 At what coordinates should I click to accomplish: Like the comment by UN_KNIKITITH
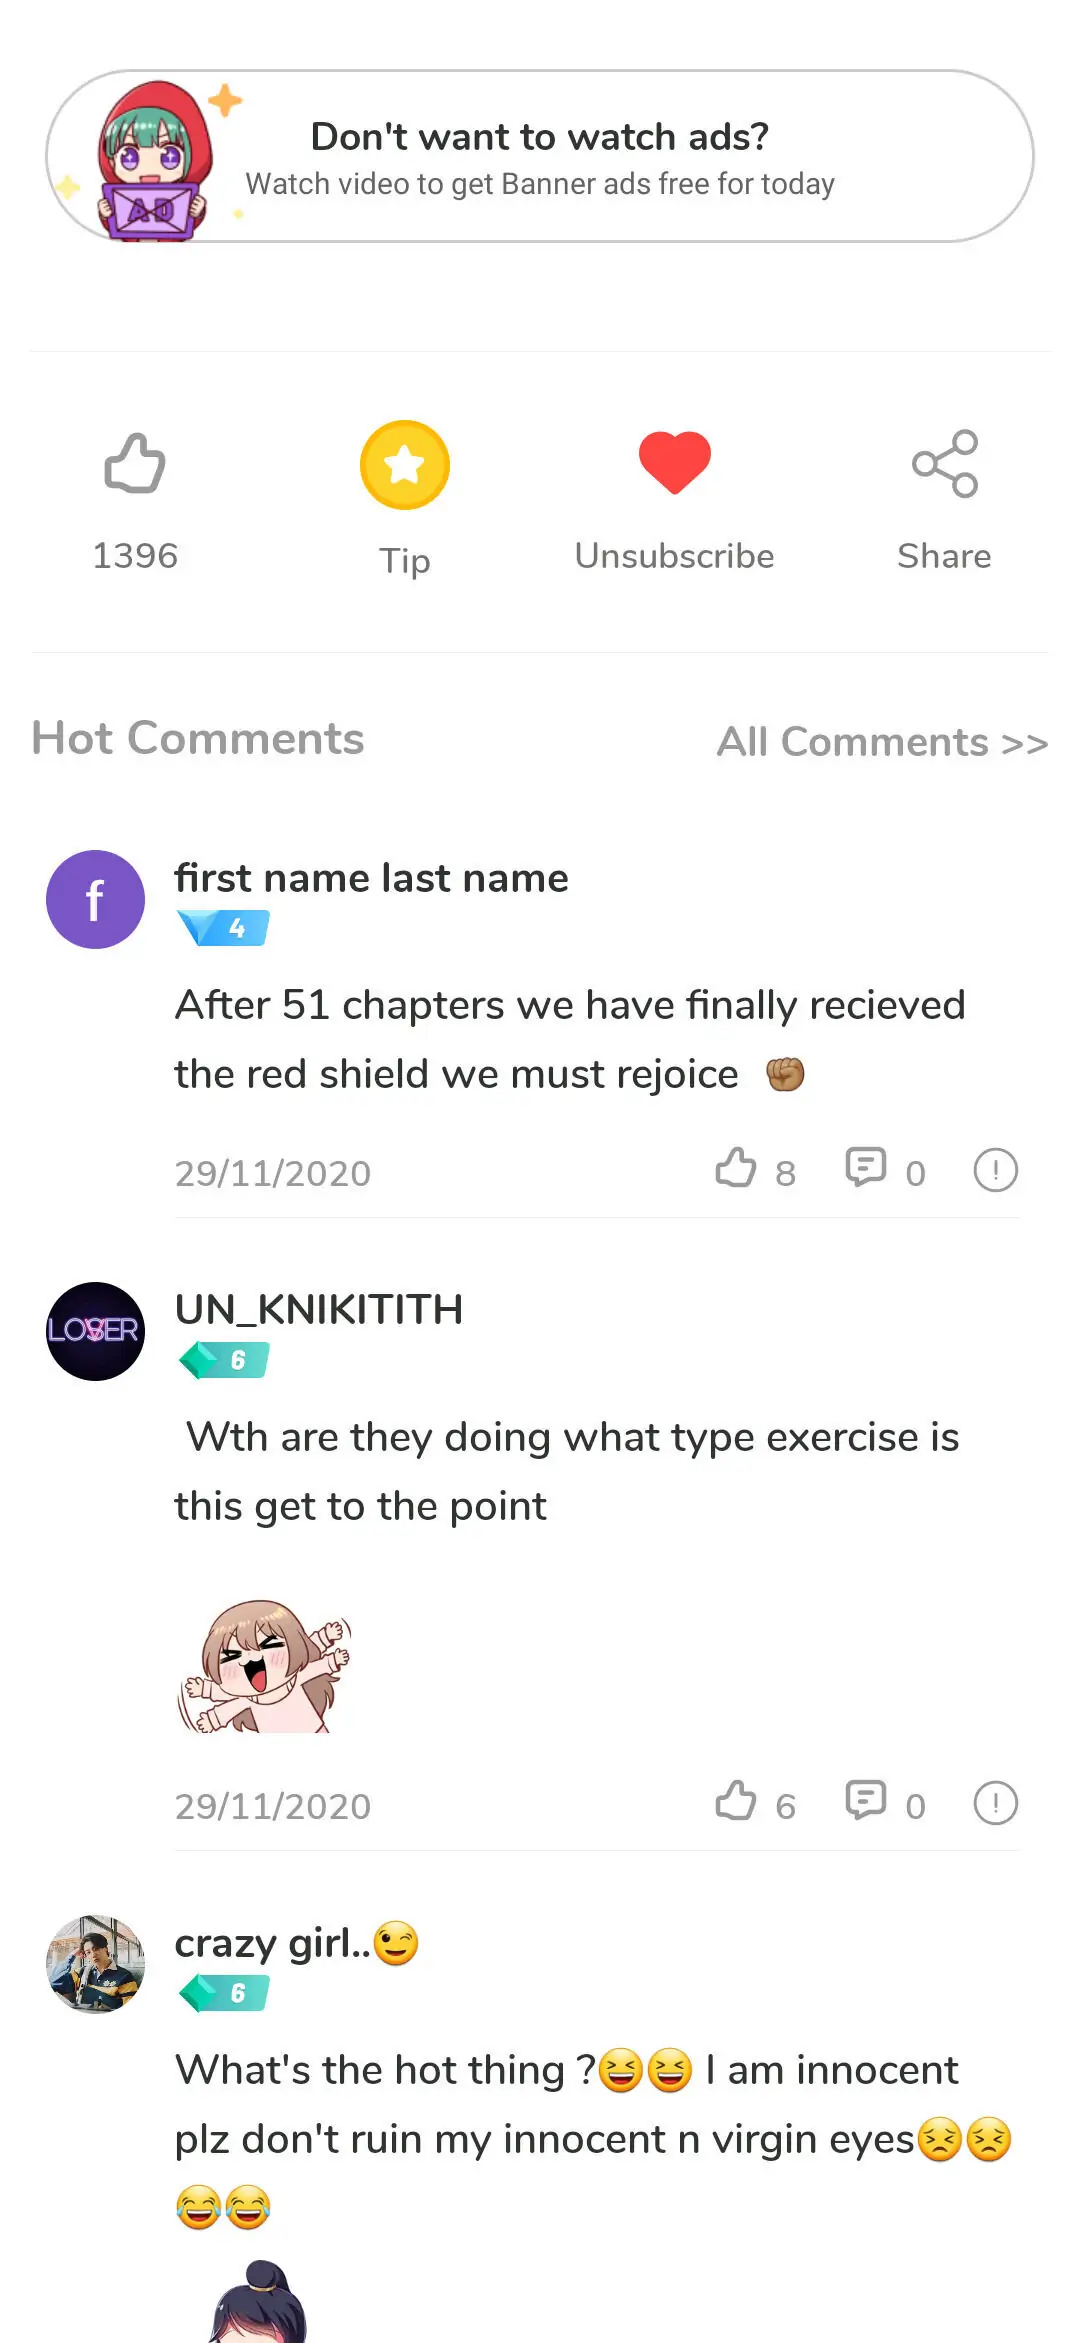(x=736, y=1800)
